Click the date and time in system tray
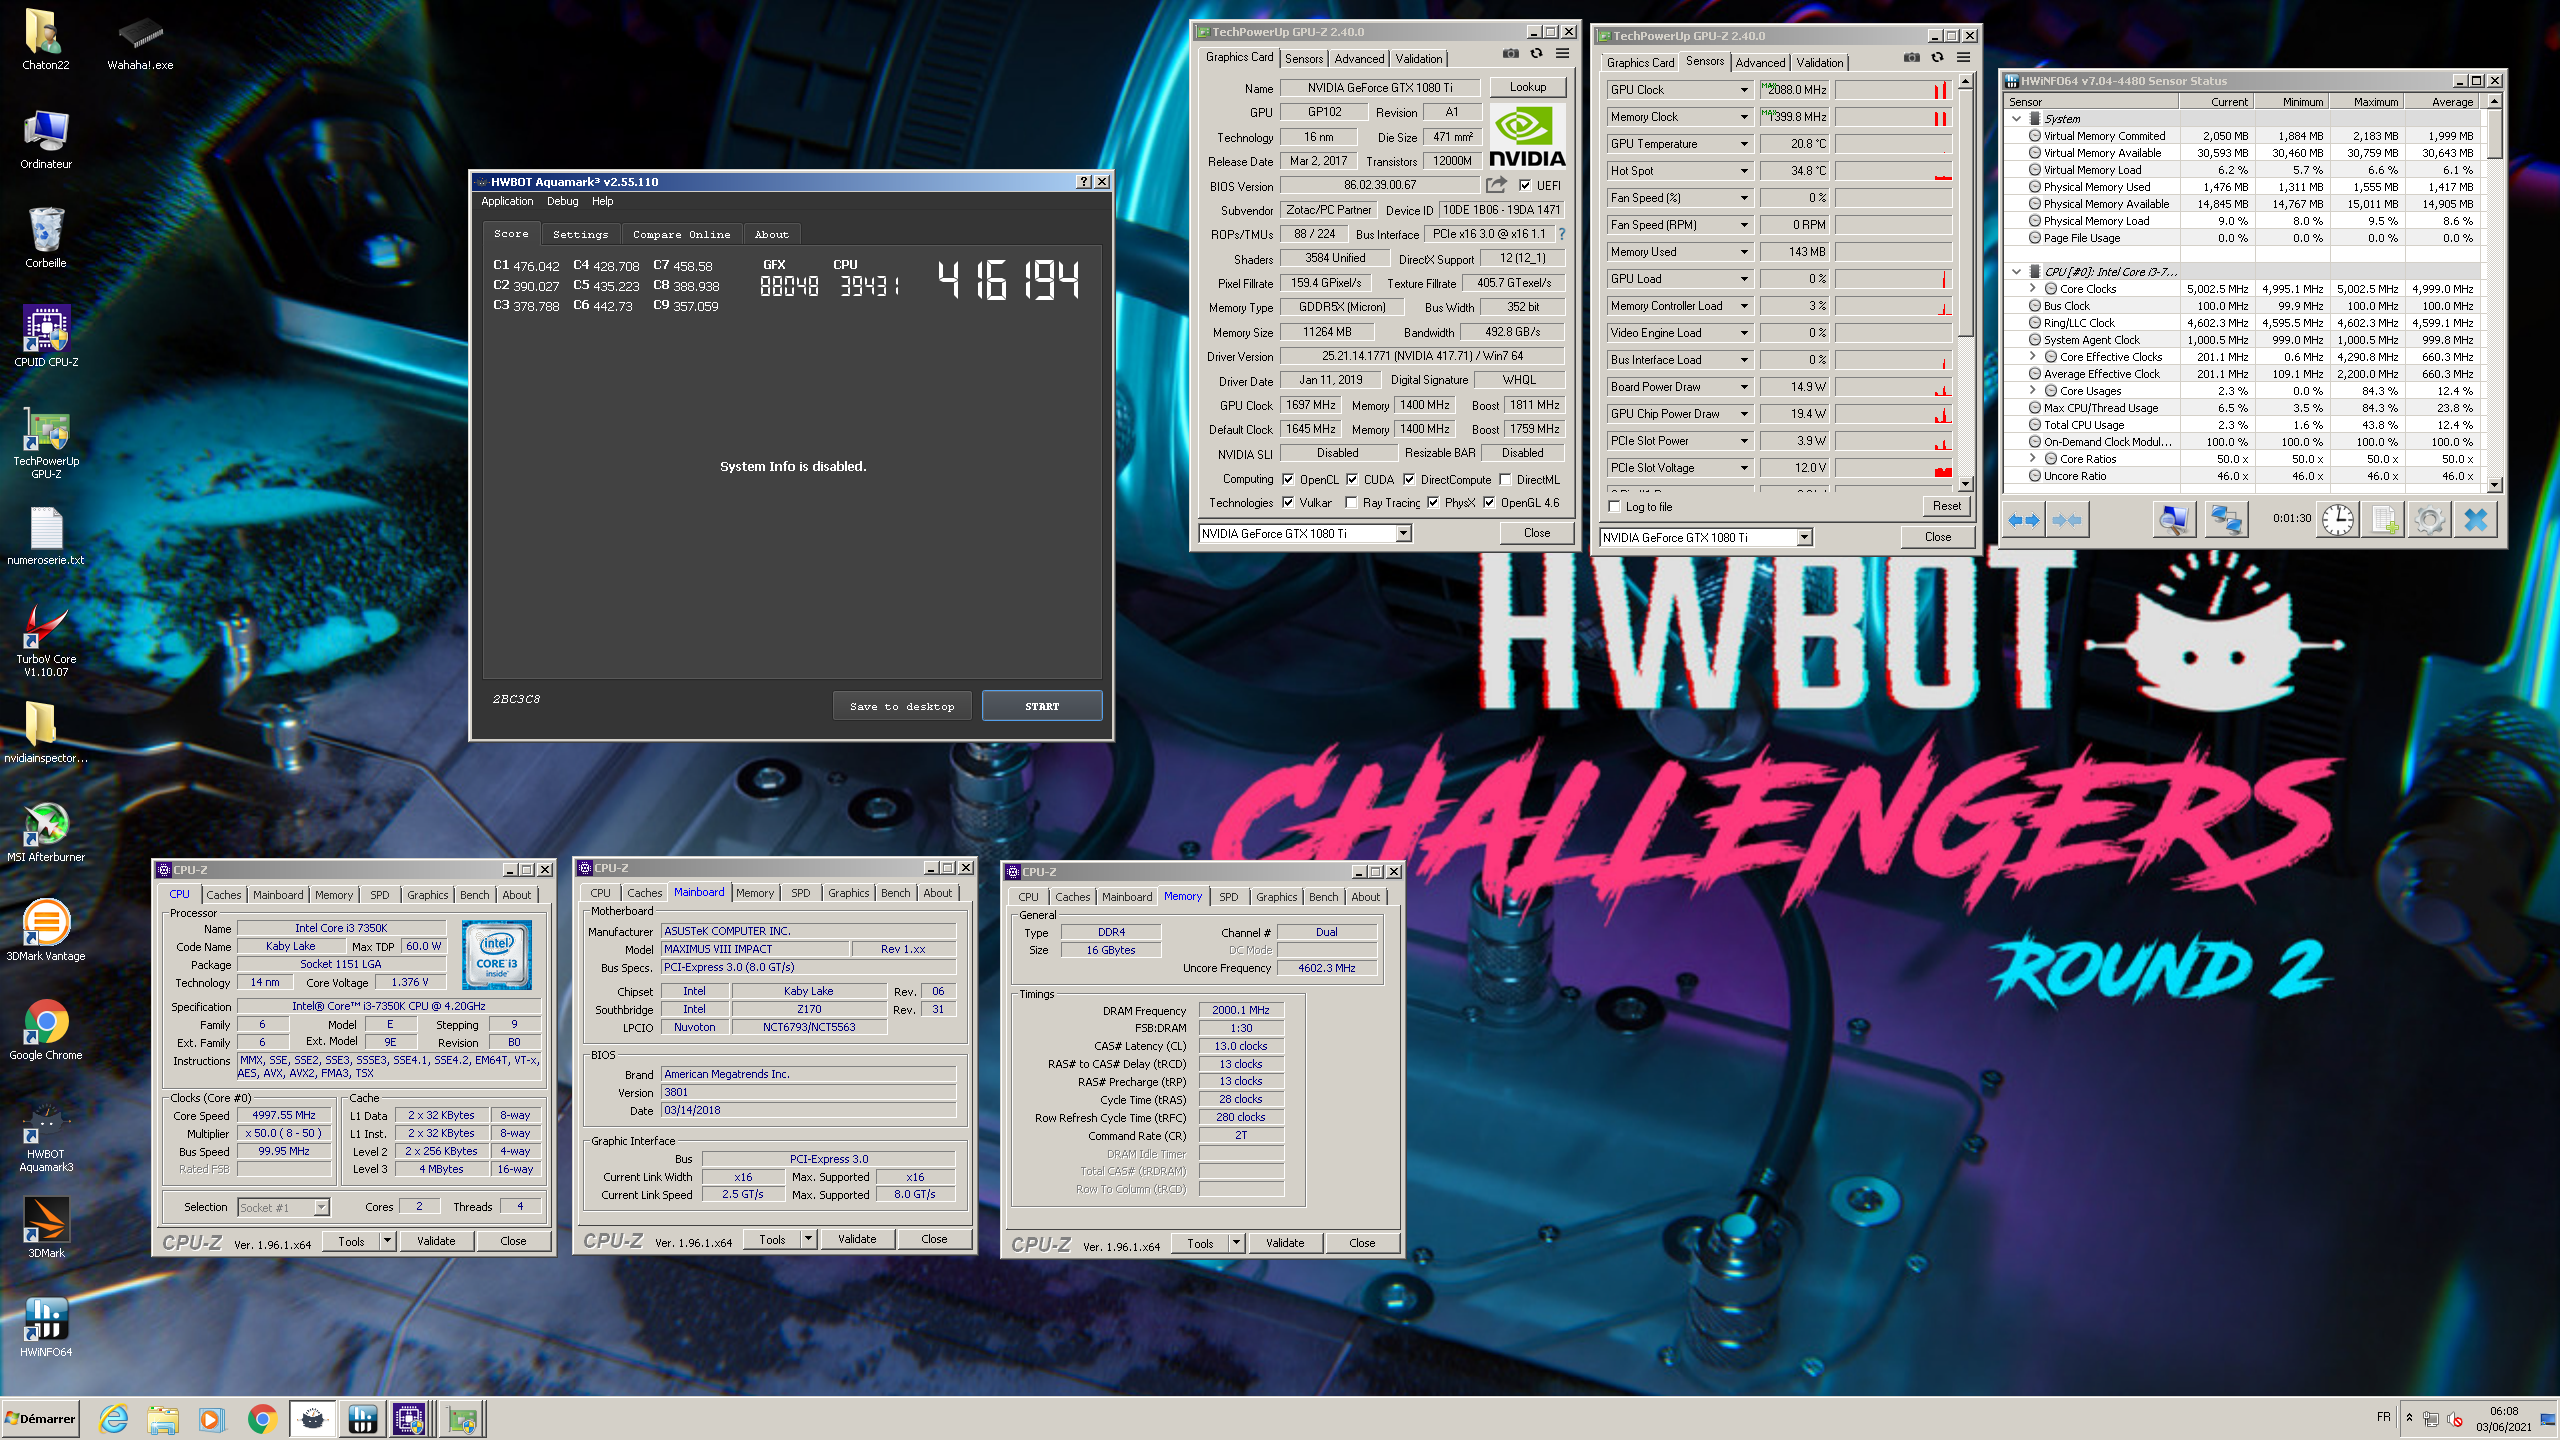 point(2504,1418)
